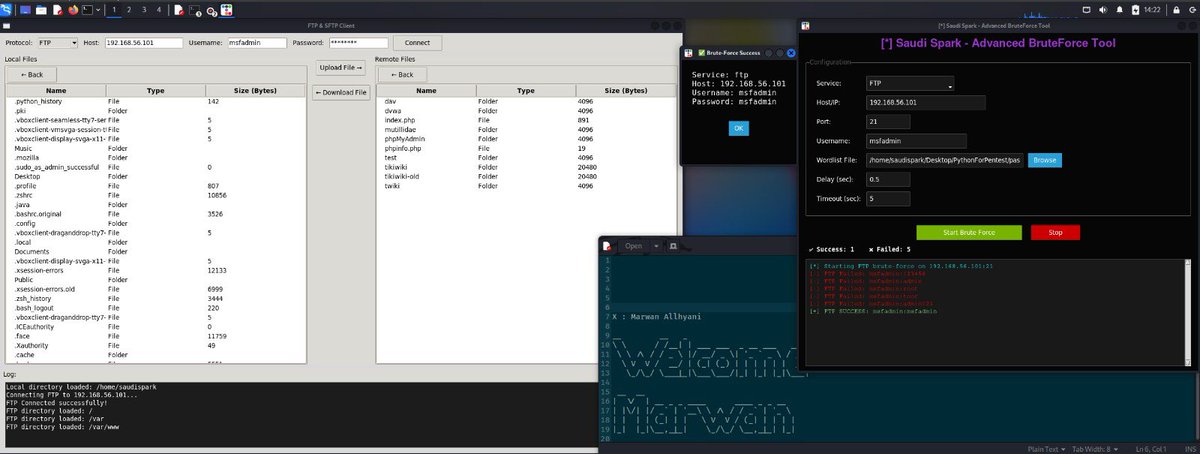
Task: Select Documents folder in local files
Action: (155, 252)
